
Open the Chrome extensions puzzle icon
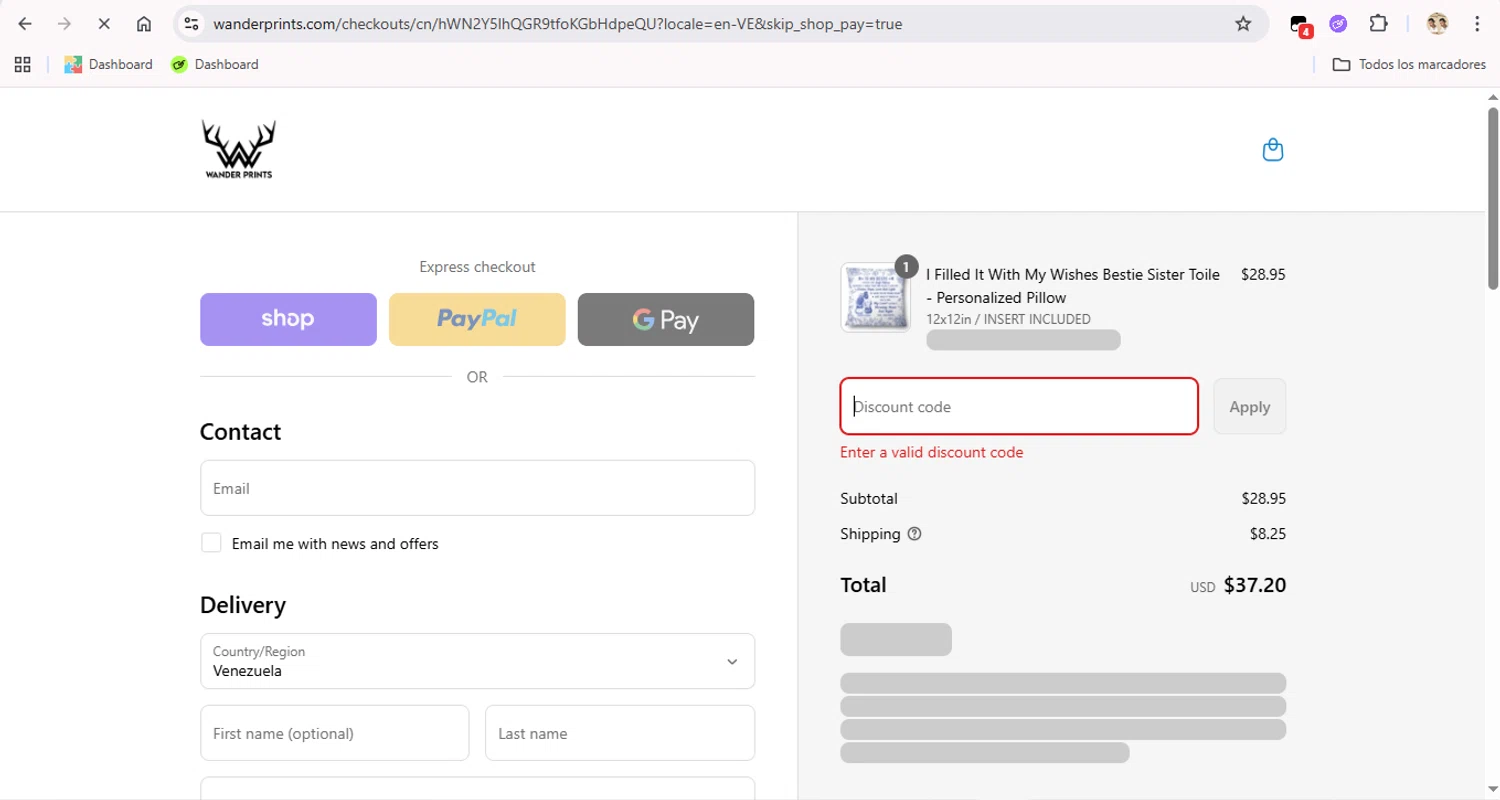pos(1378,24)
